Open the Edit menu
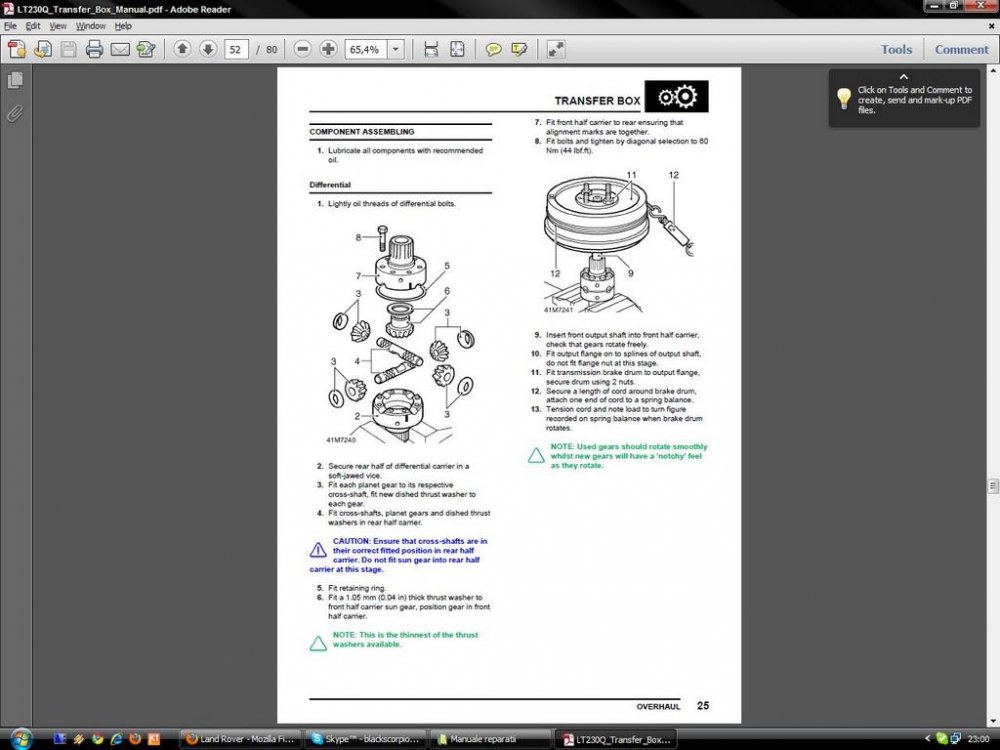This screenshot has height=750, width=1000. tap(33, 26)
